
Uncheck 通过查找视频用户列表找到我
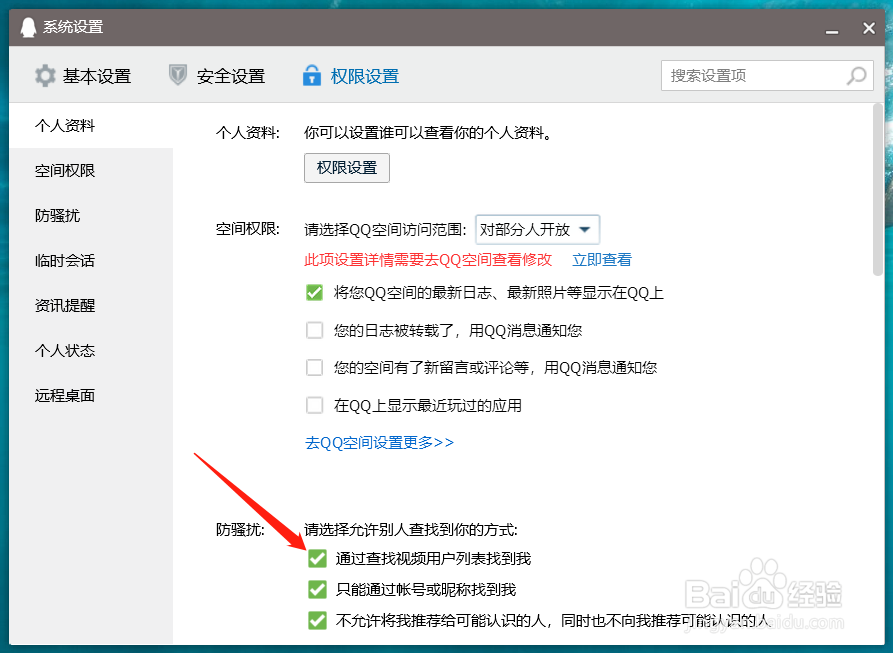click(317, 558)
